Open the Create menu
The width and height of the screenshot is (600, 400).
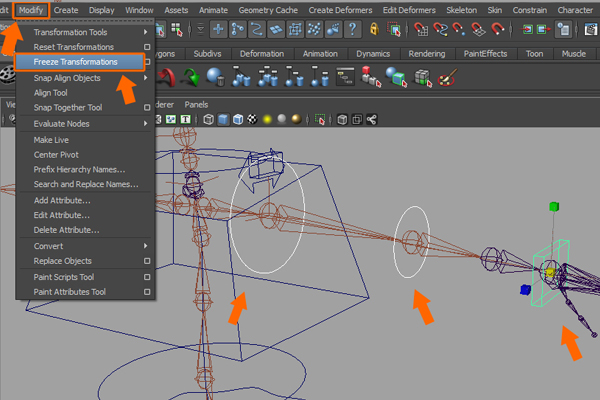pyautogui.click(x=66, y=10)
